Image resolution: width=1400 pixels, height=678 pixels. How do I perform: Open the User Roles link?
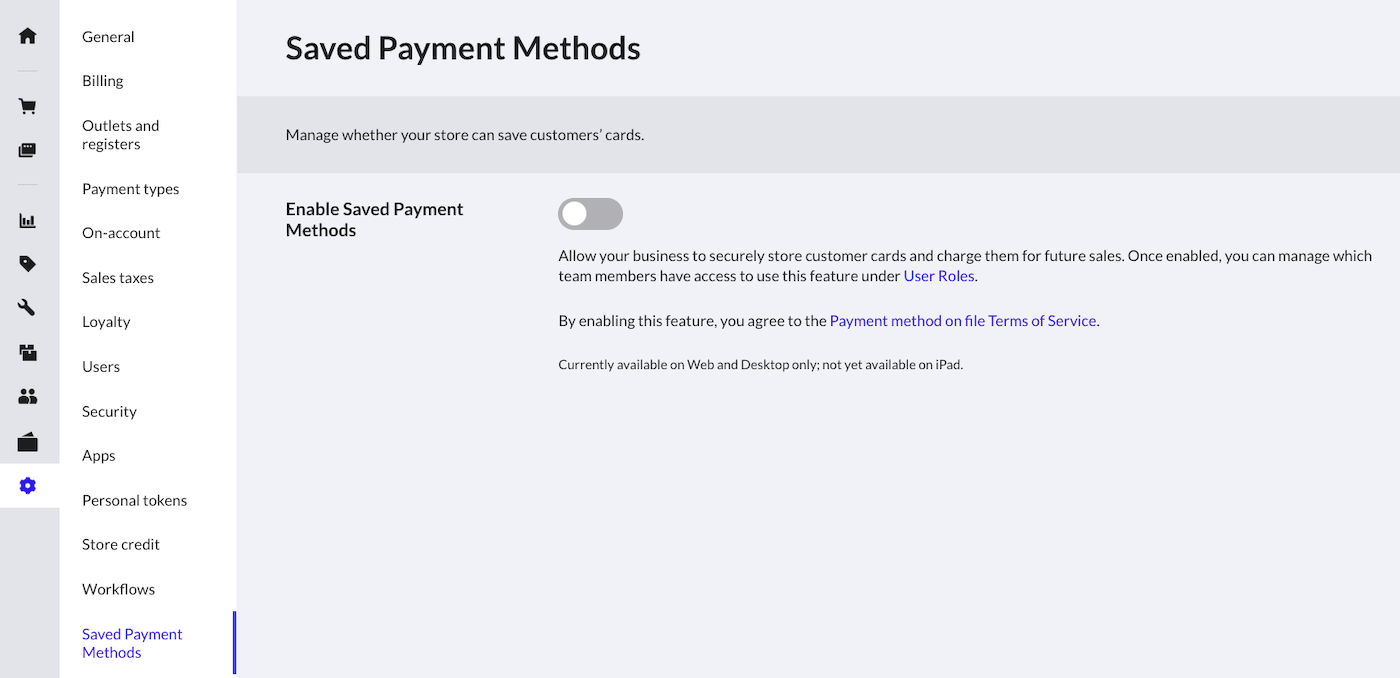[x=938, y=275]
